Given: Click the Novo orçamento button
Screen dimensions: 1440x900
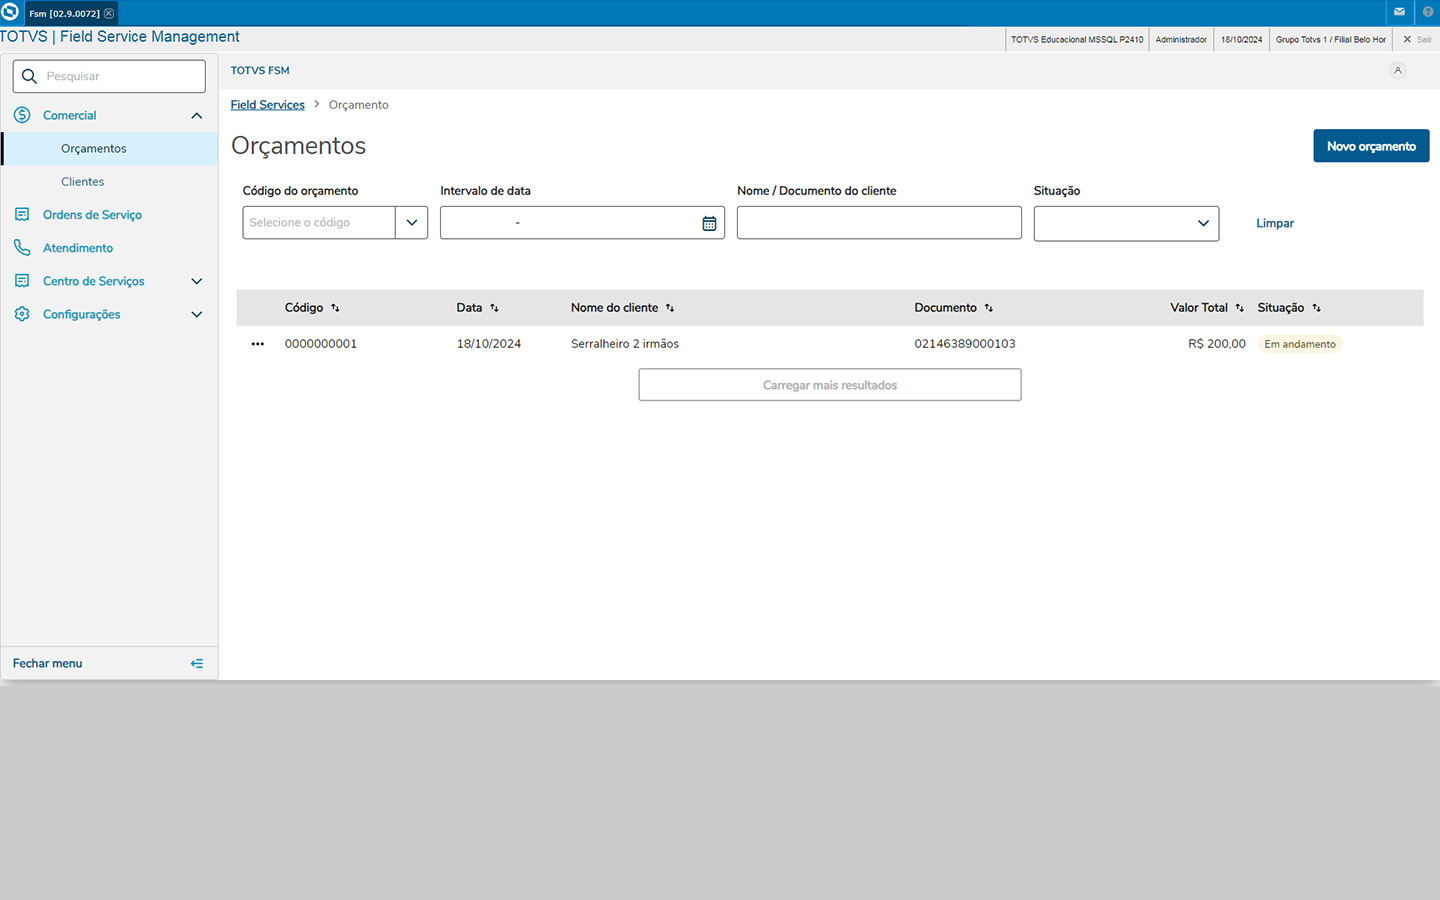Looking at the screenshot, I should [1370, 146].
